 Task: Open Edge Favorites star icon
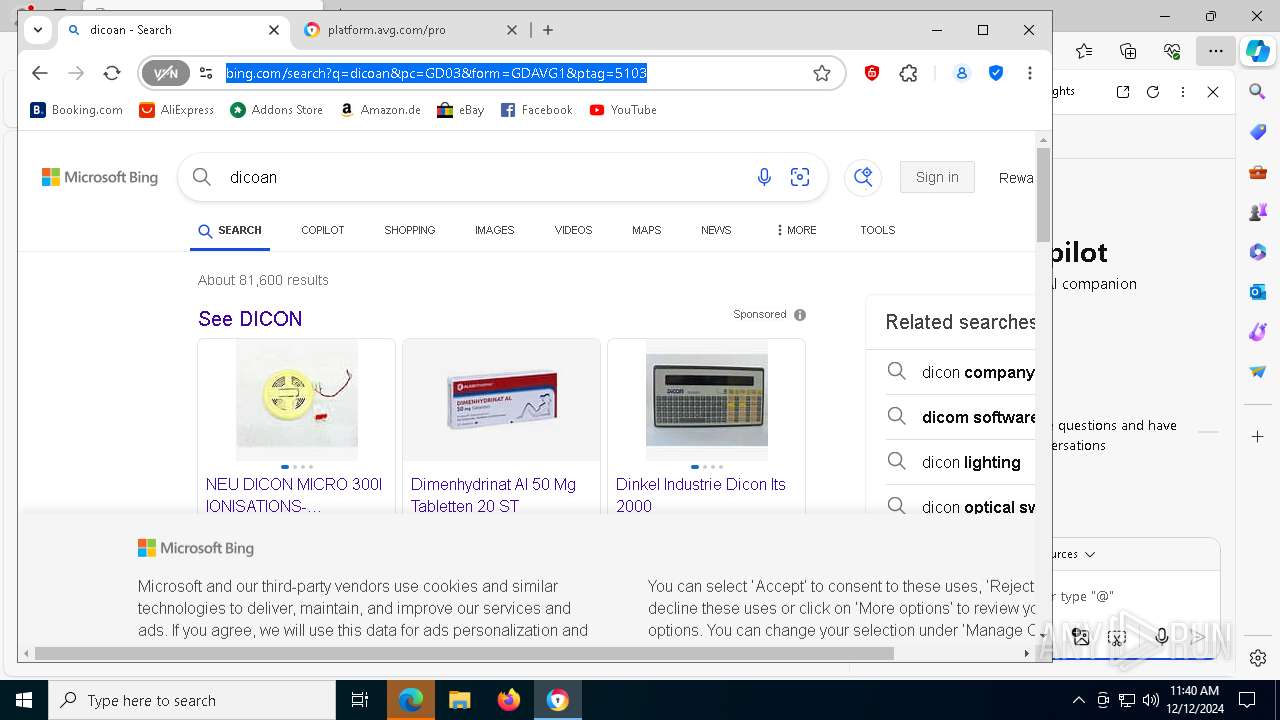1084,51
